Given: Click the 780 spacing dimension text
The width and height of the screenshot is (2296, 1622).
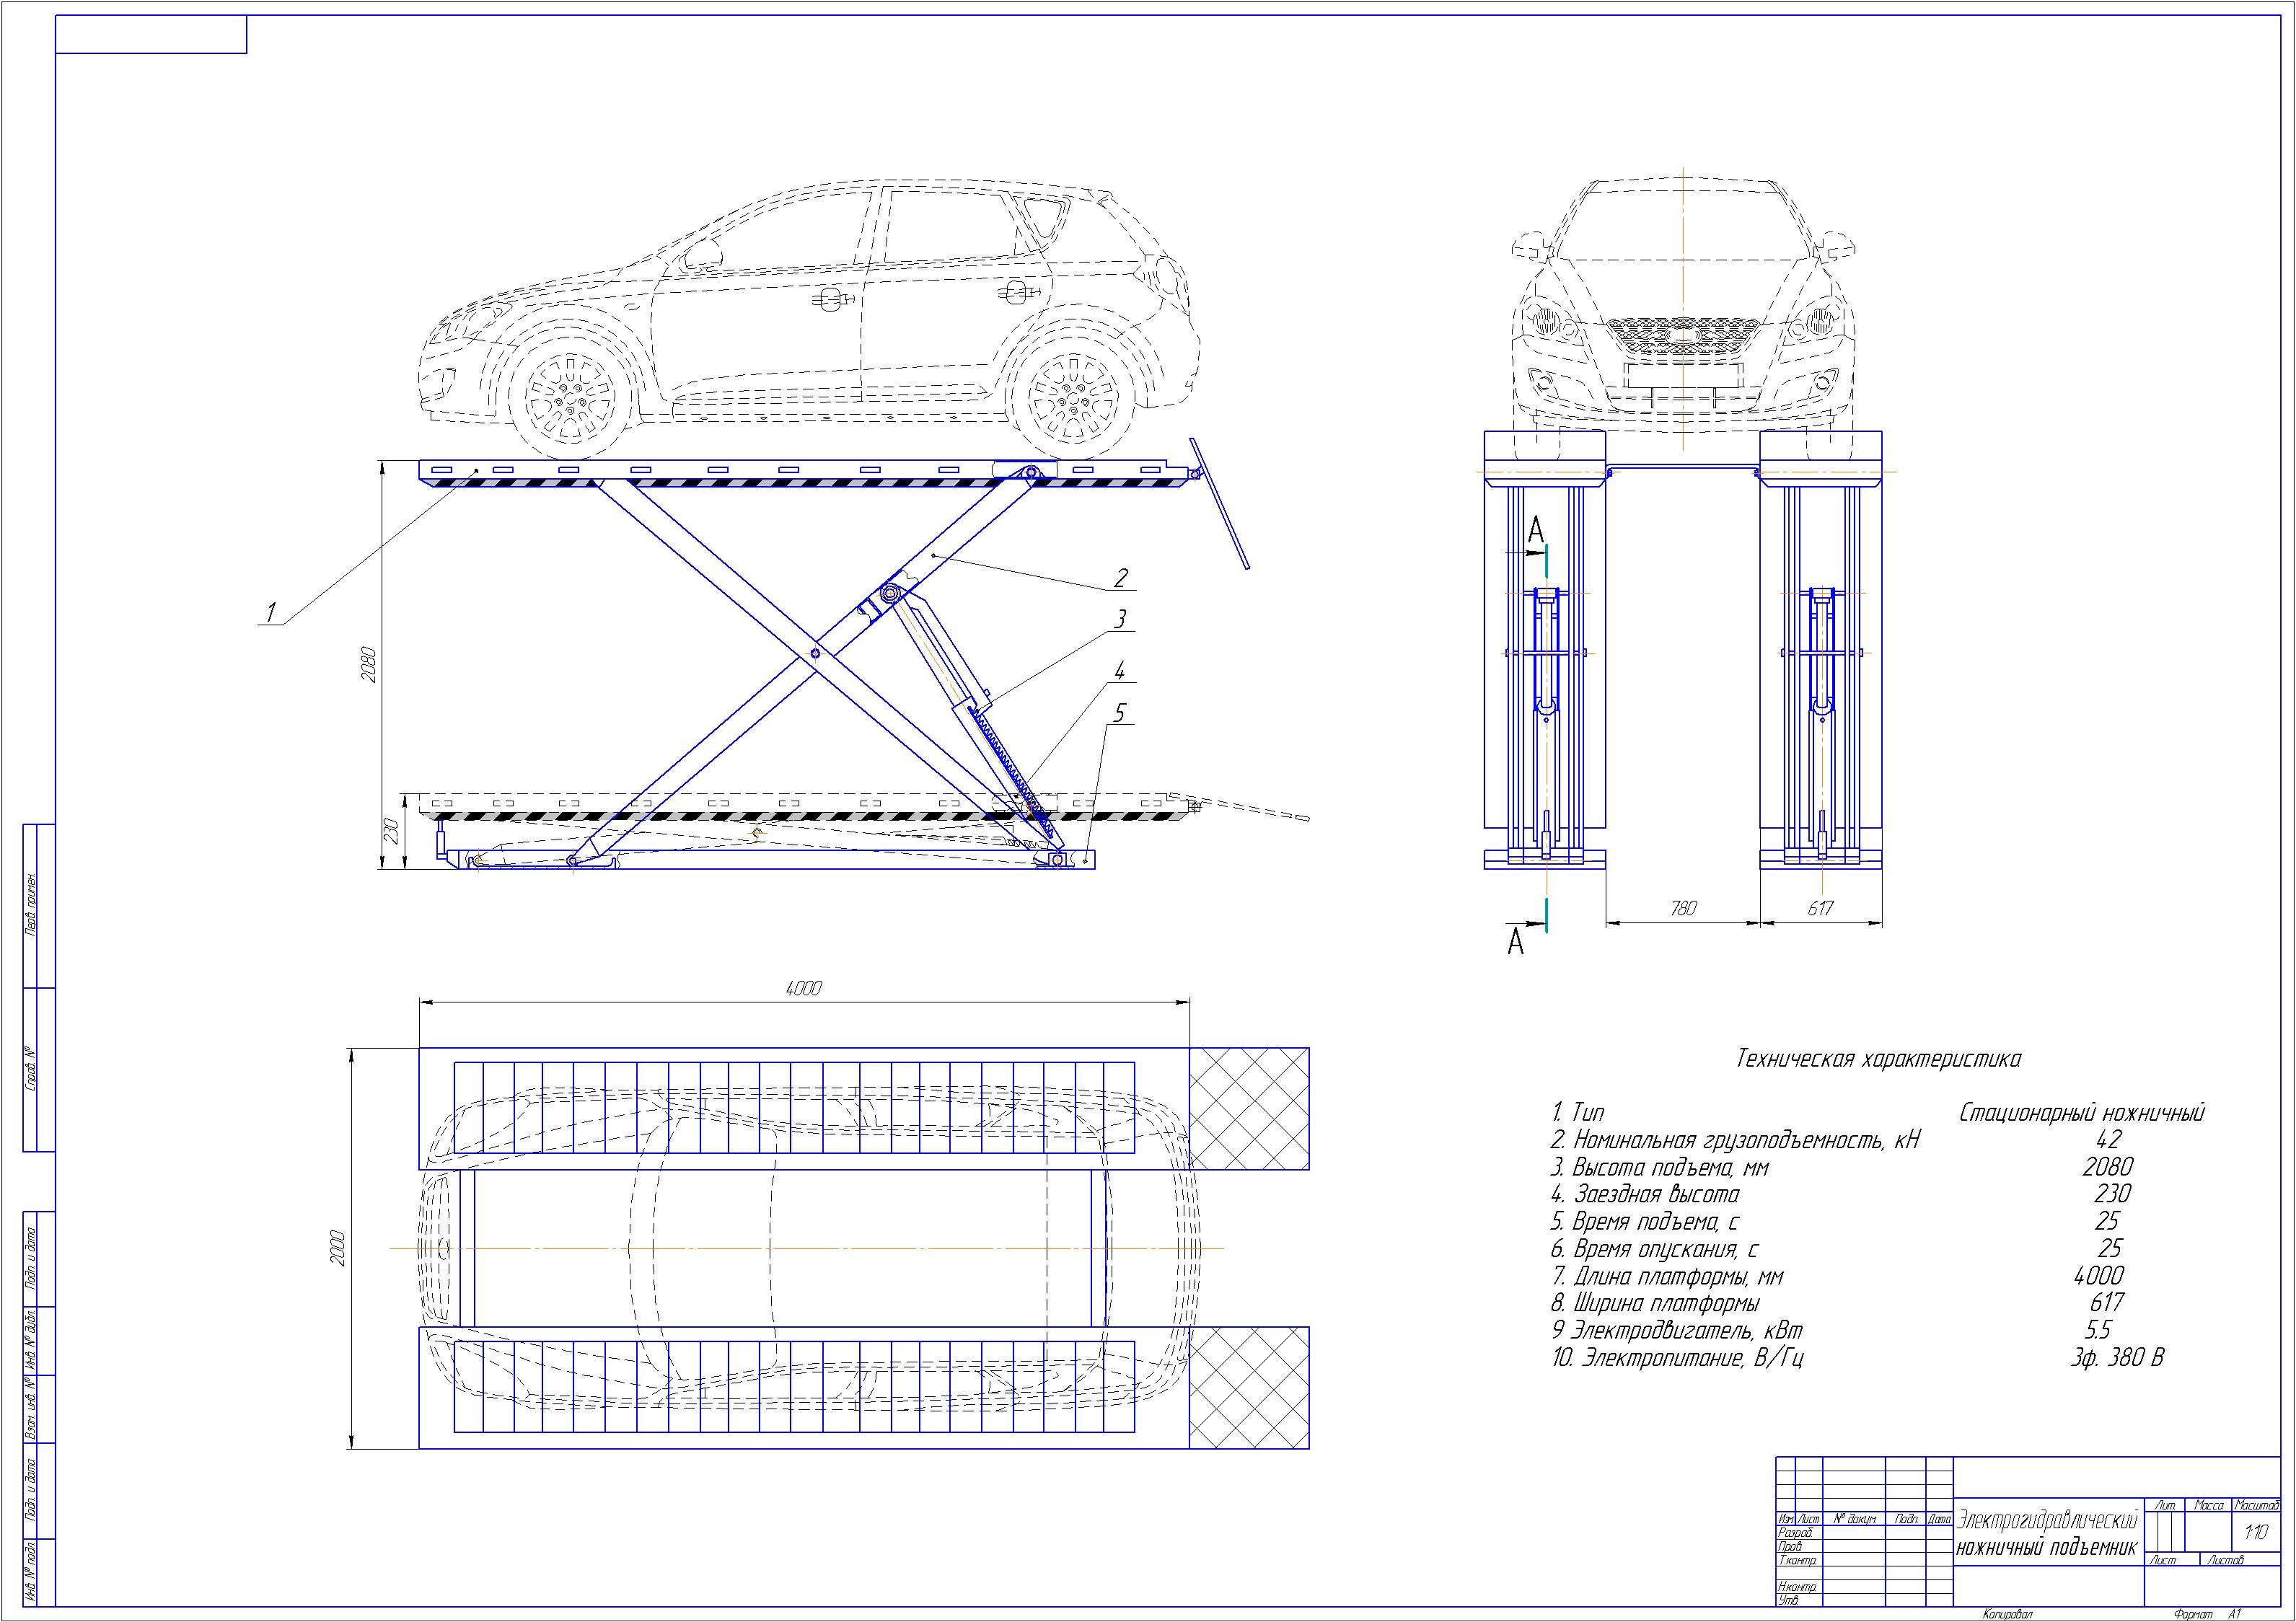Looking at the screenshot, I should tap(1683, 908).
